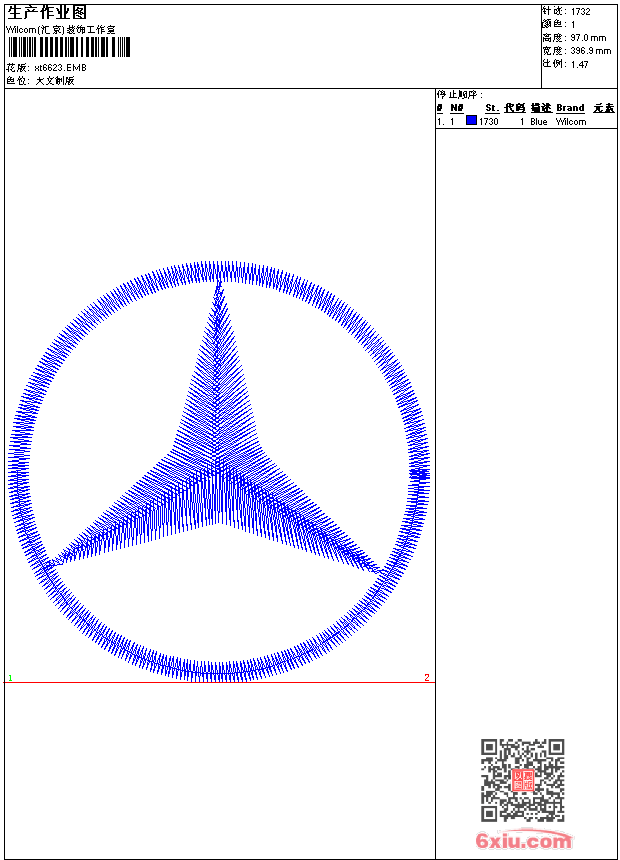Image resolution: width=620 pixels, height=860 pixels.
Task: Click the xt6623.EMB design file name
Action: (x=61, y=67)
